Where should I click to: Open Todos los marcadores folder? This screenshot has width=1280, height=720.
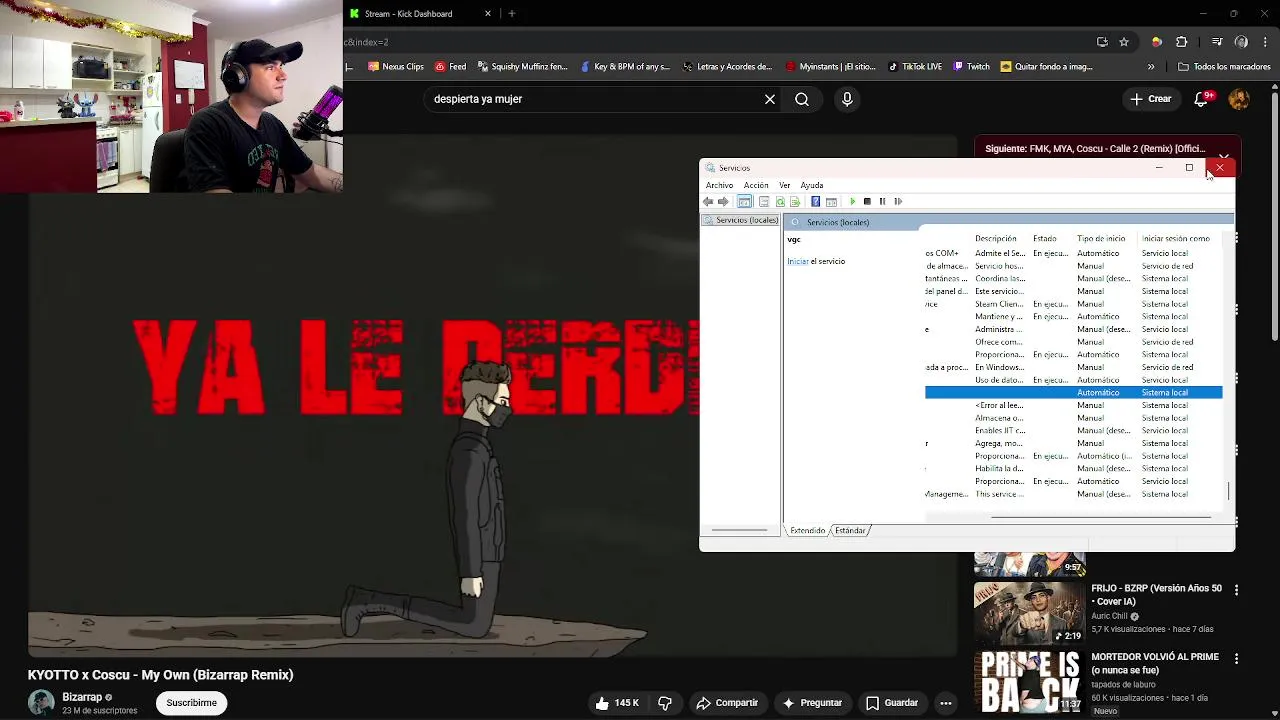pyautogui.click(x=1224, y=67)
